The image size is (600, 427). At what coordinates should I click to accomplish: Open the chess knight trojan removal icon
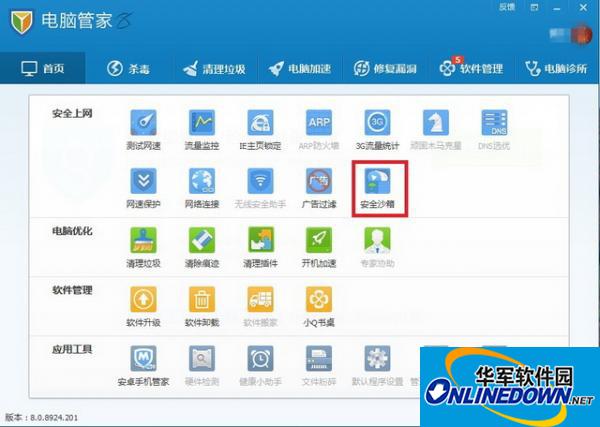pyautogui.click(x=436, y=123)
